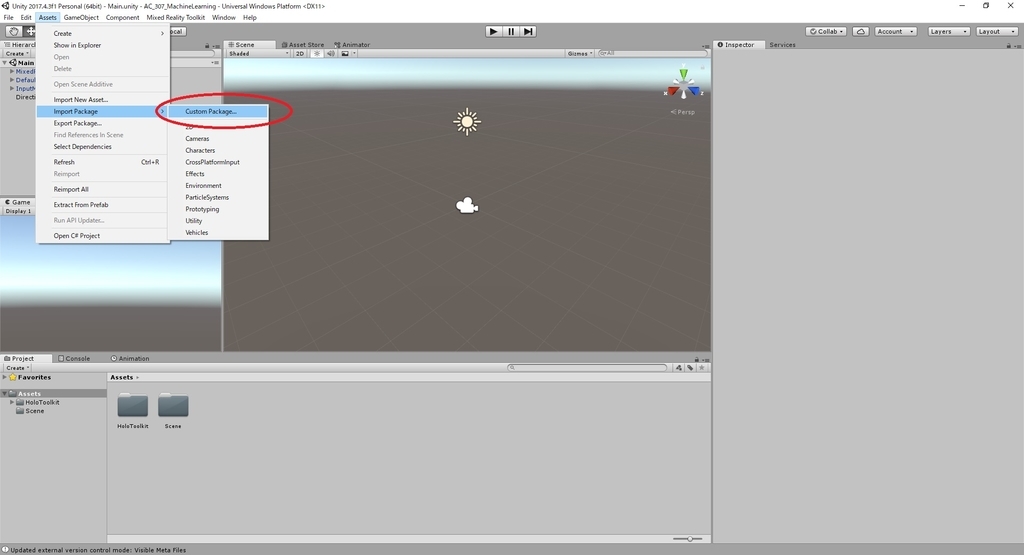Screen dimensions: 1024x555
Task: Choose Environment package in submenu
Action: pos(217,185)
